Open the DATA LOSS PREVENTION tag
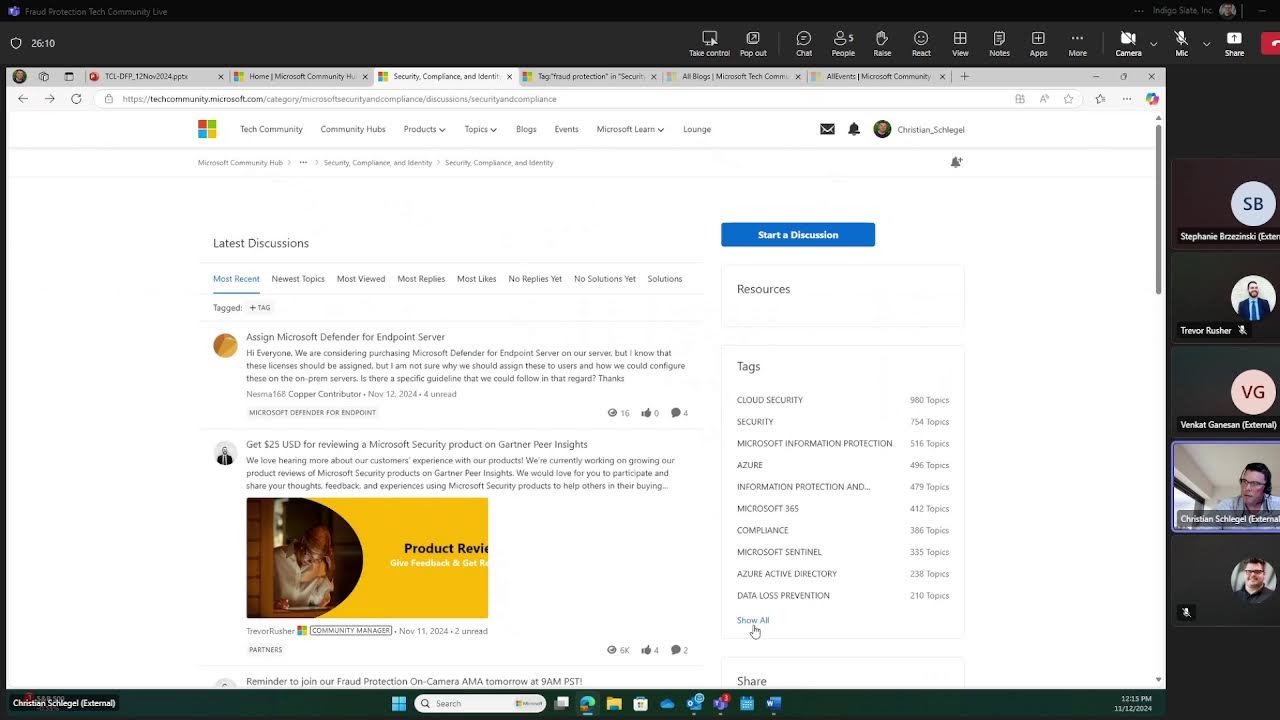The image size is (1280, 720). click(783, 595)
